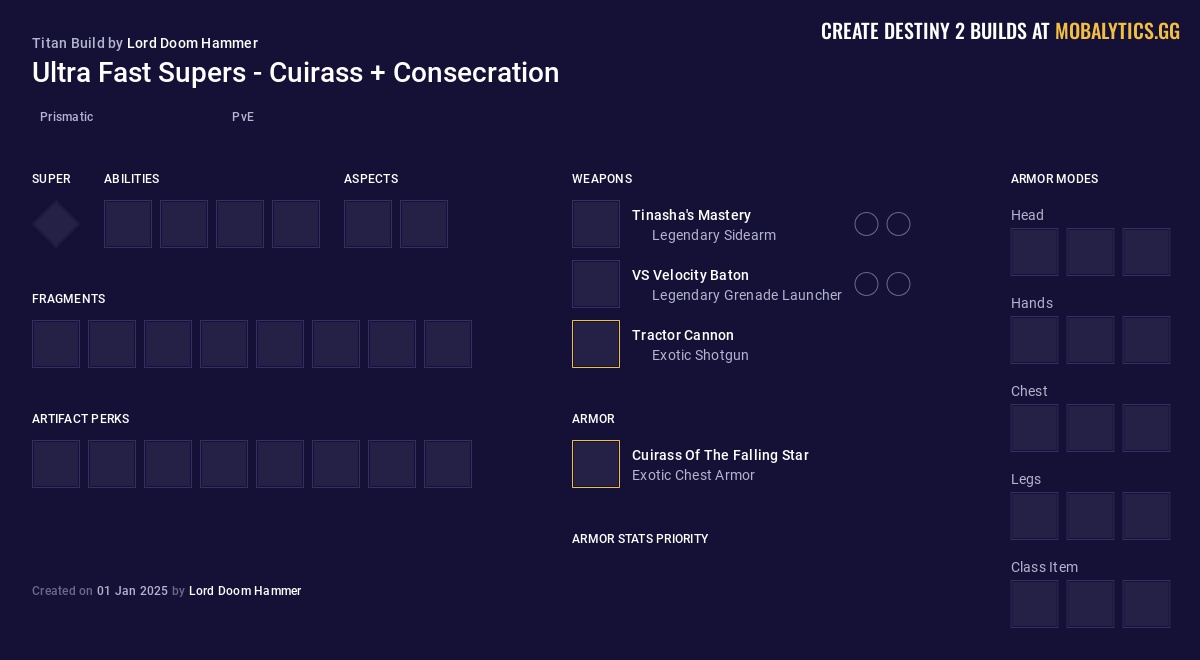Click the first Head armor mod slot
Screen dimensions: 1200x660
tap(1035, 252)
